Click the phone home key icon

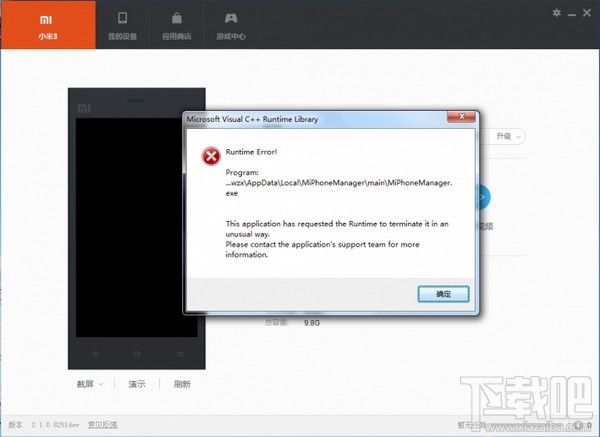tap(137, 354)
